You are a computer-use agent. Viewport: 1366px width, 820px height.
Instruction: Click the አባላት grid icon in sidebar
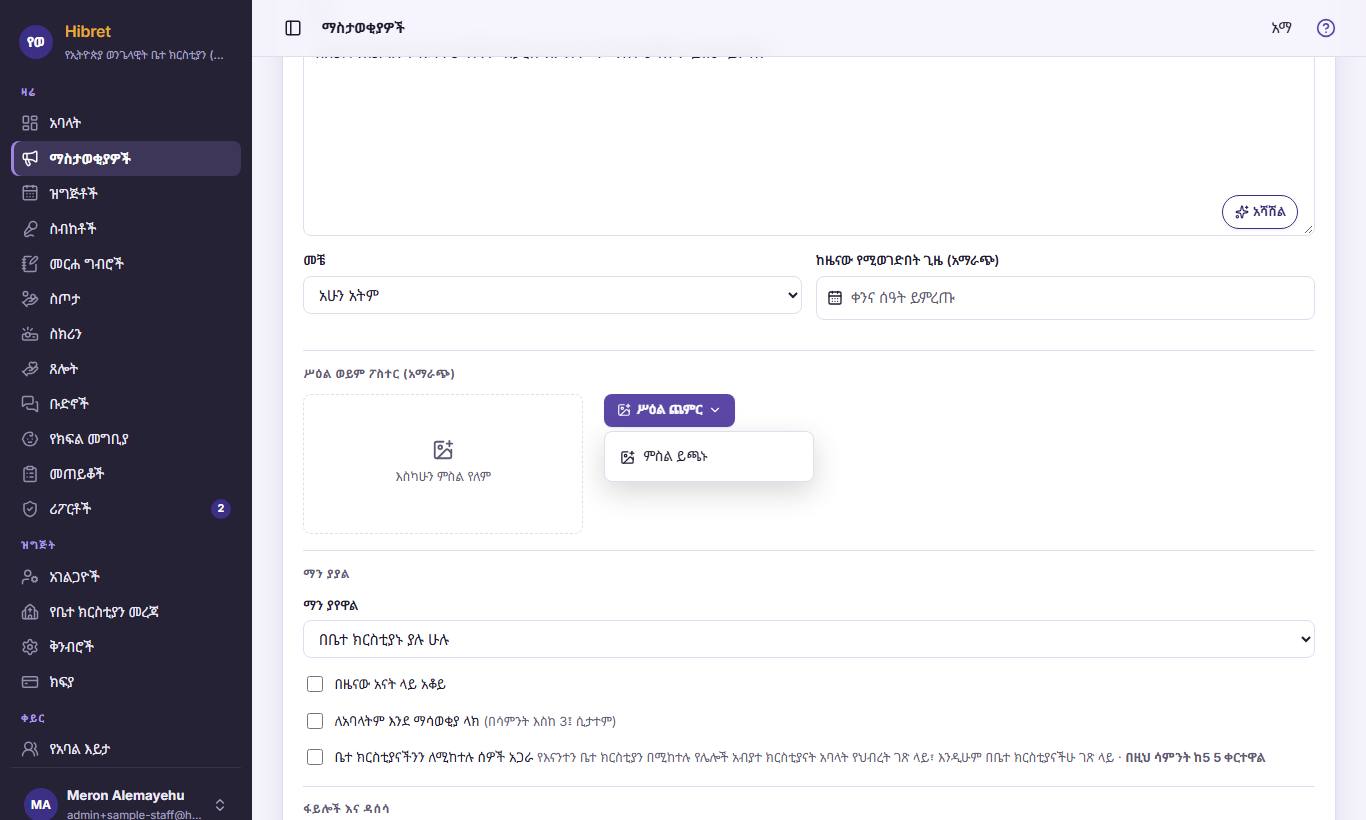(x=30, y=123)
